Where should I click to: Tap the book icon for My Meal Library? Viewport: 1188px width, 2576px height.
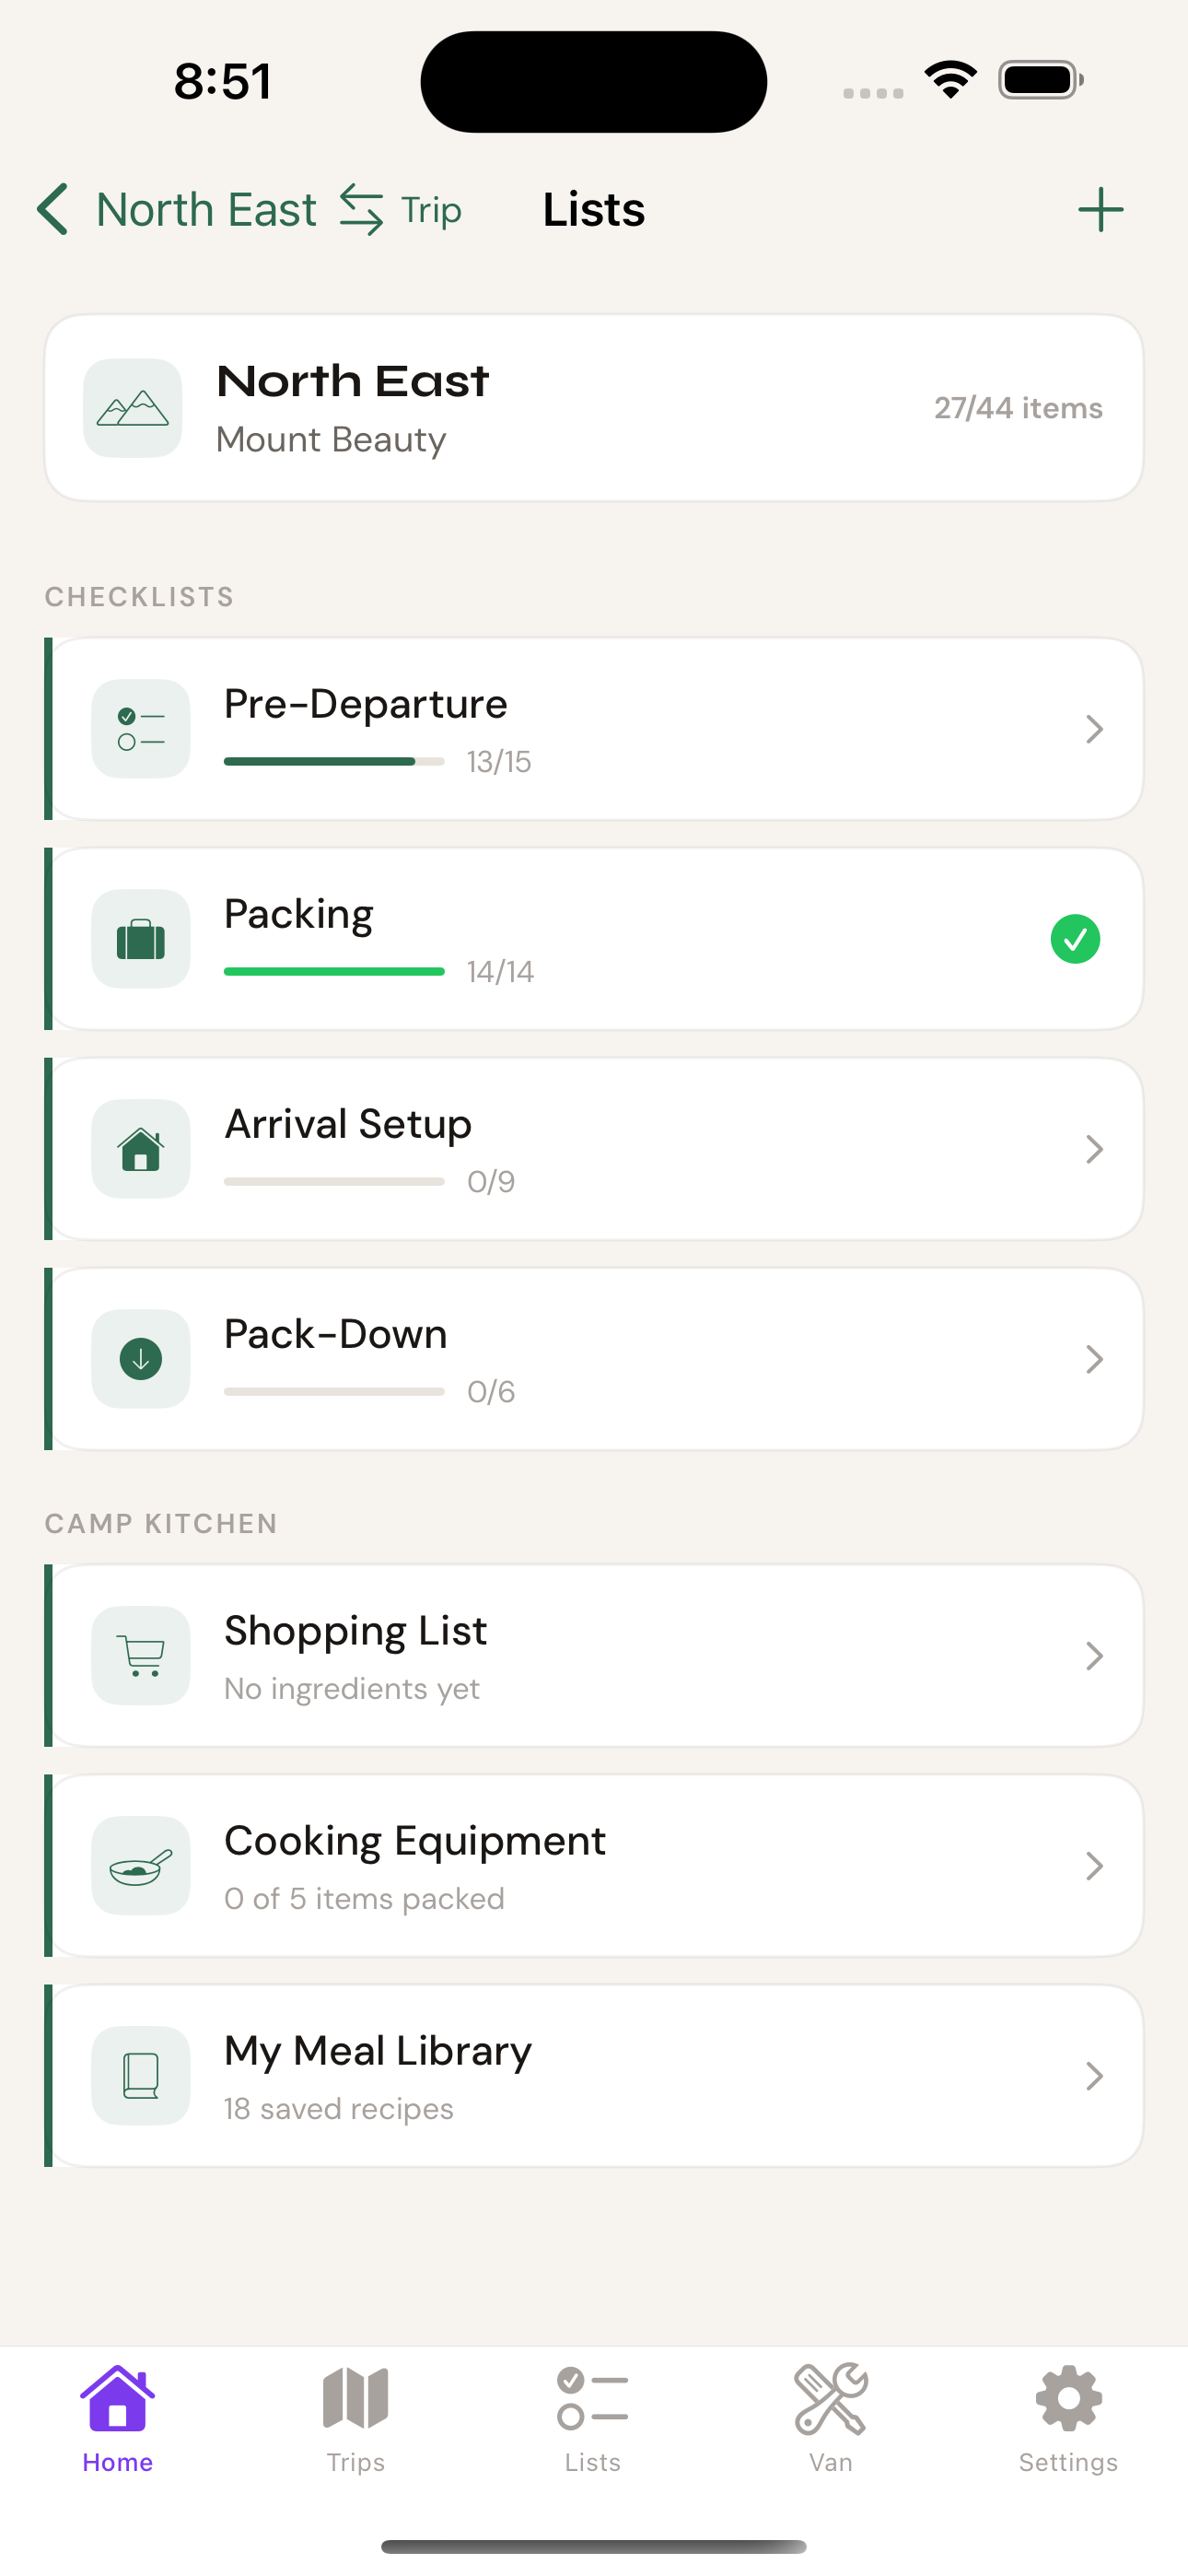tap(141, 2076)
